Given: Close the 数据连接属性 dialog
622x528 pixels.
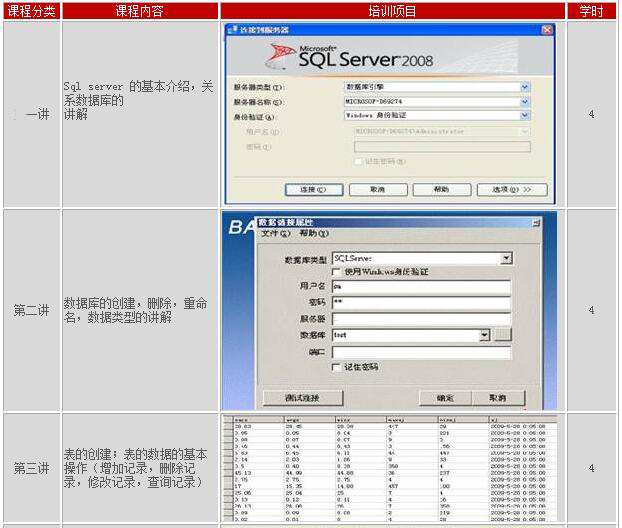Looking at the screenshot, I should (536, 223).
